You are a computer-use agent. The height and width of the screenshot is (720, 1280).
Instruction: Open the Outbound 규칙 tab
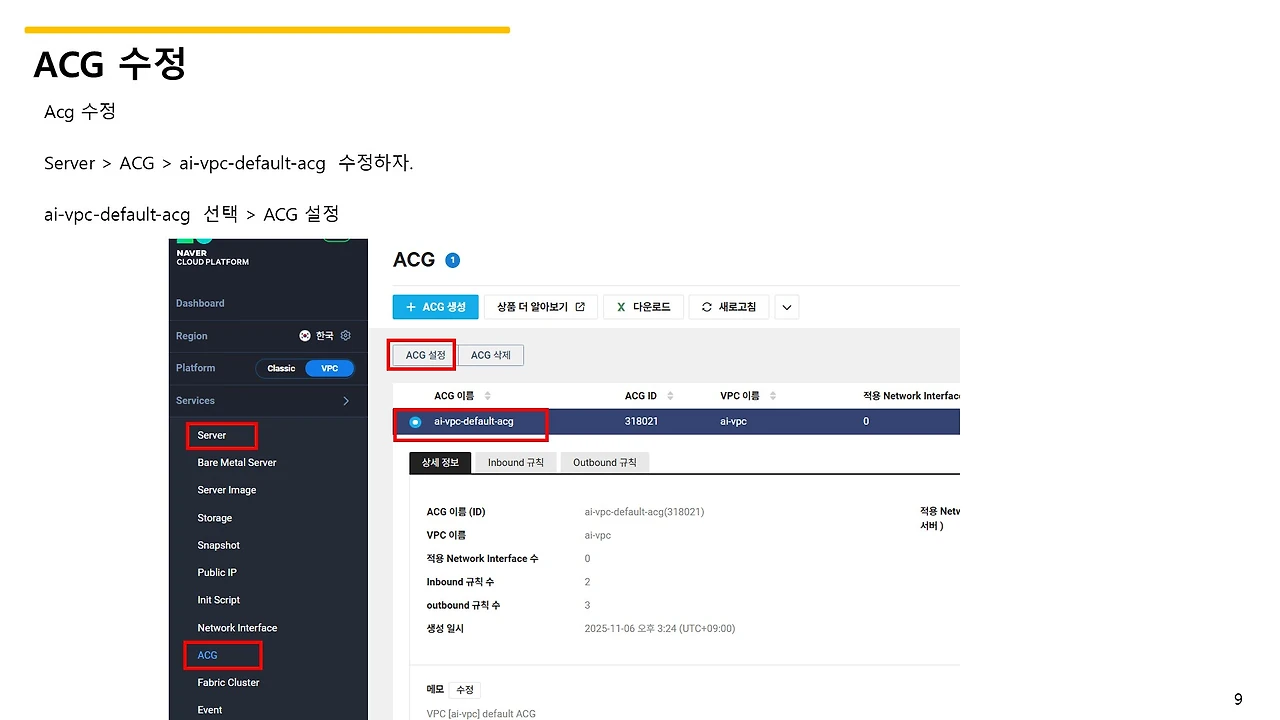(604, 462)
